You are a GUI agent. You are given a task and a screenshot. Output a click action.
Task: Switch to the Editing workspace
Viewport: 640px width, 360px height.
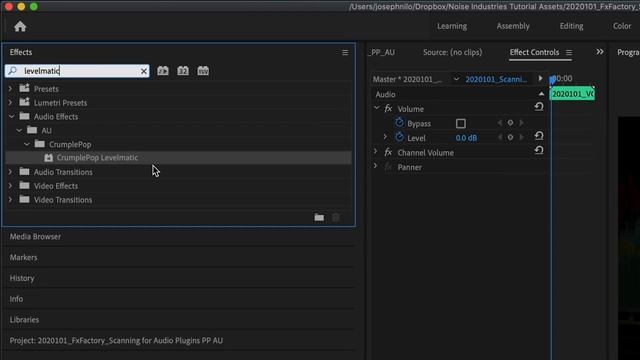point(571,26)
